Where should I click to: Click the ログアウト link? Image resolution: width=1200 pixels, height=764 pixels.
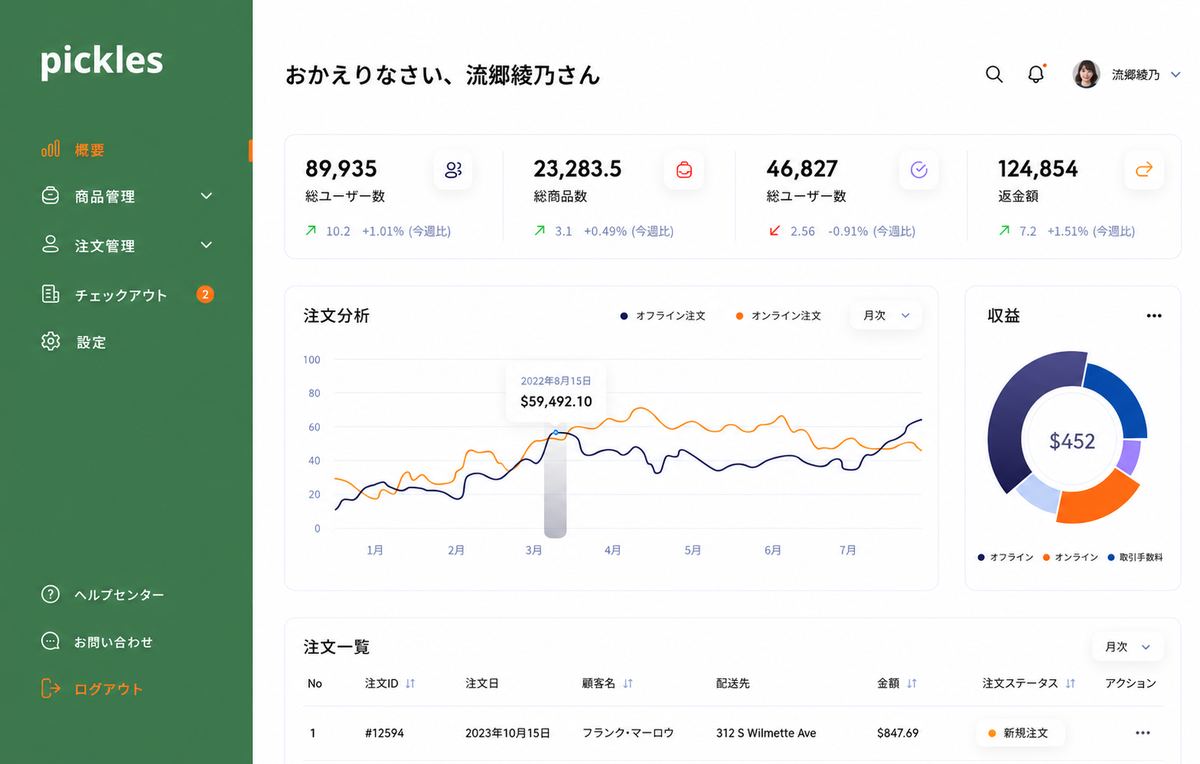tap(109, 689)
